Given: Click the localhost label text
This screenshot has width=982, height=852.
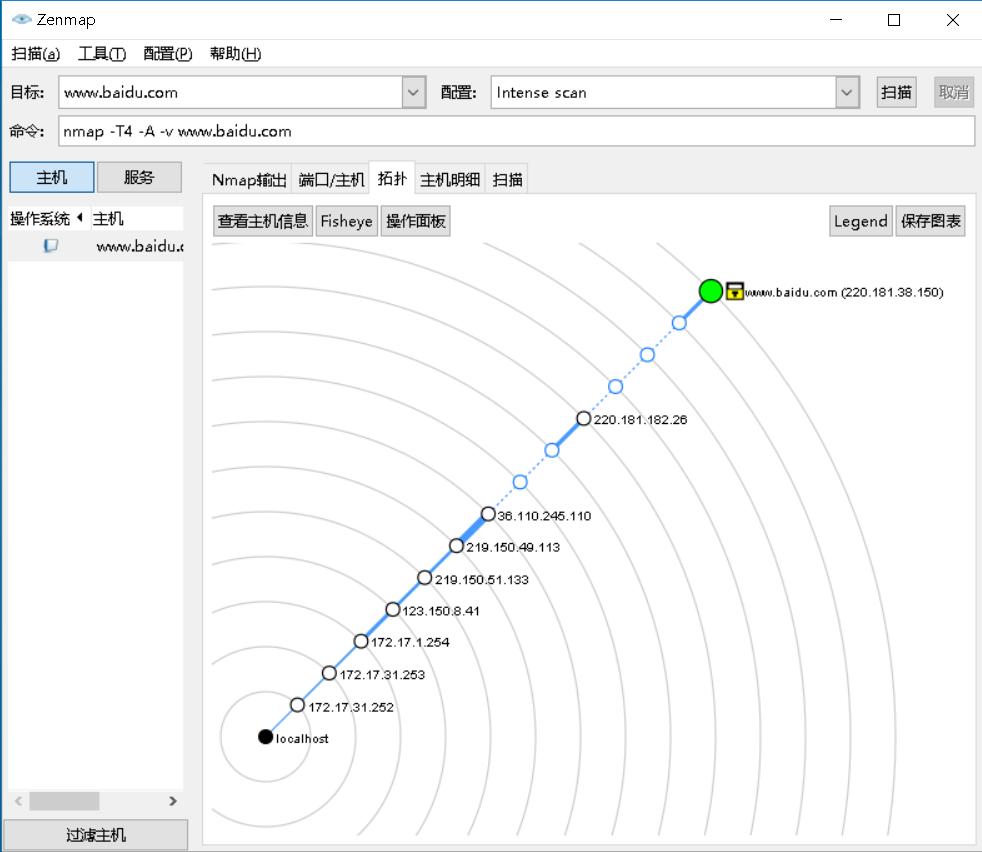Looking at the screenshot, I should pos(302,739).
